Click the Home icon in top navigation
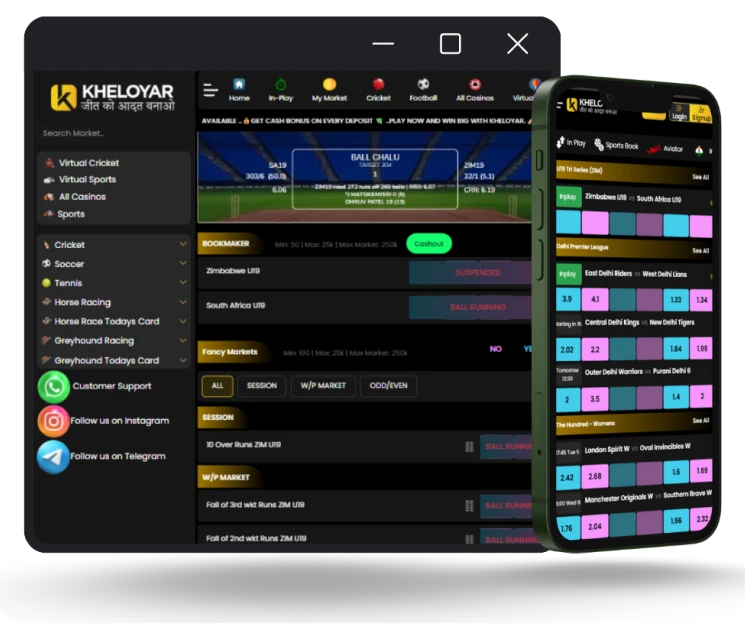Screen dimensions: 745x624 tap(239, 85)
